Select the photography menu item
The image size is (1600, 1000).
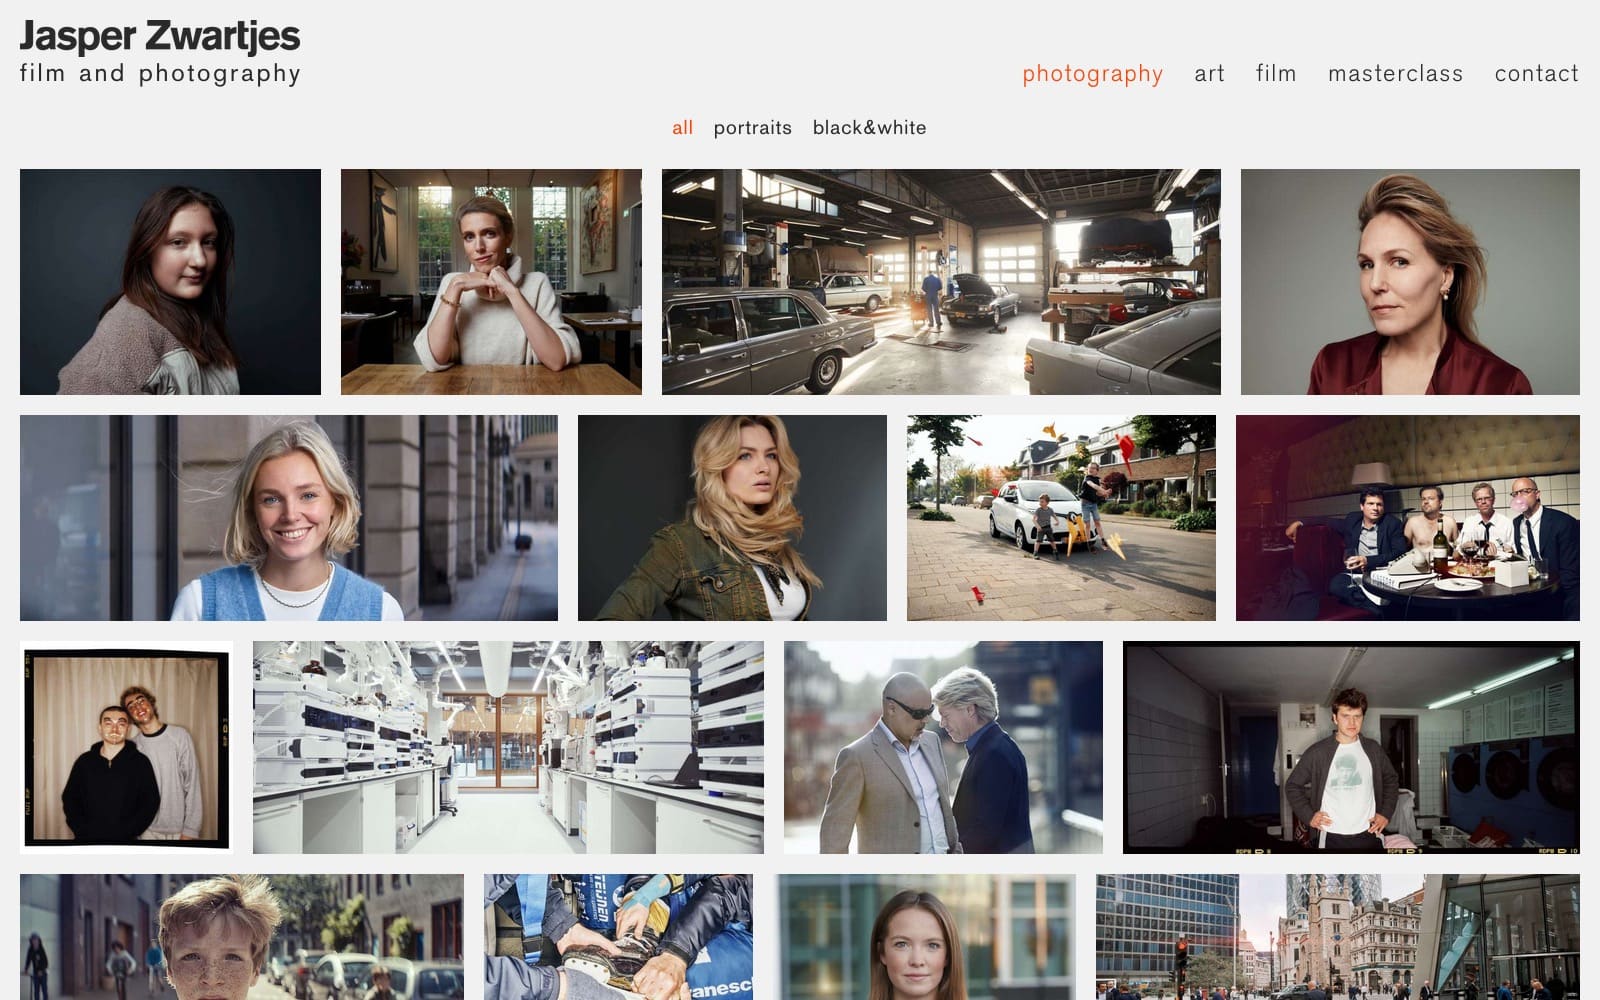point(1092,74)
